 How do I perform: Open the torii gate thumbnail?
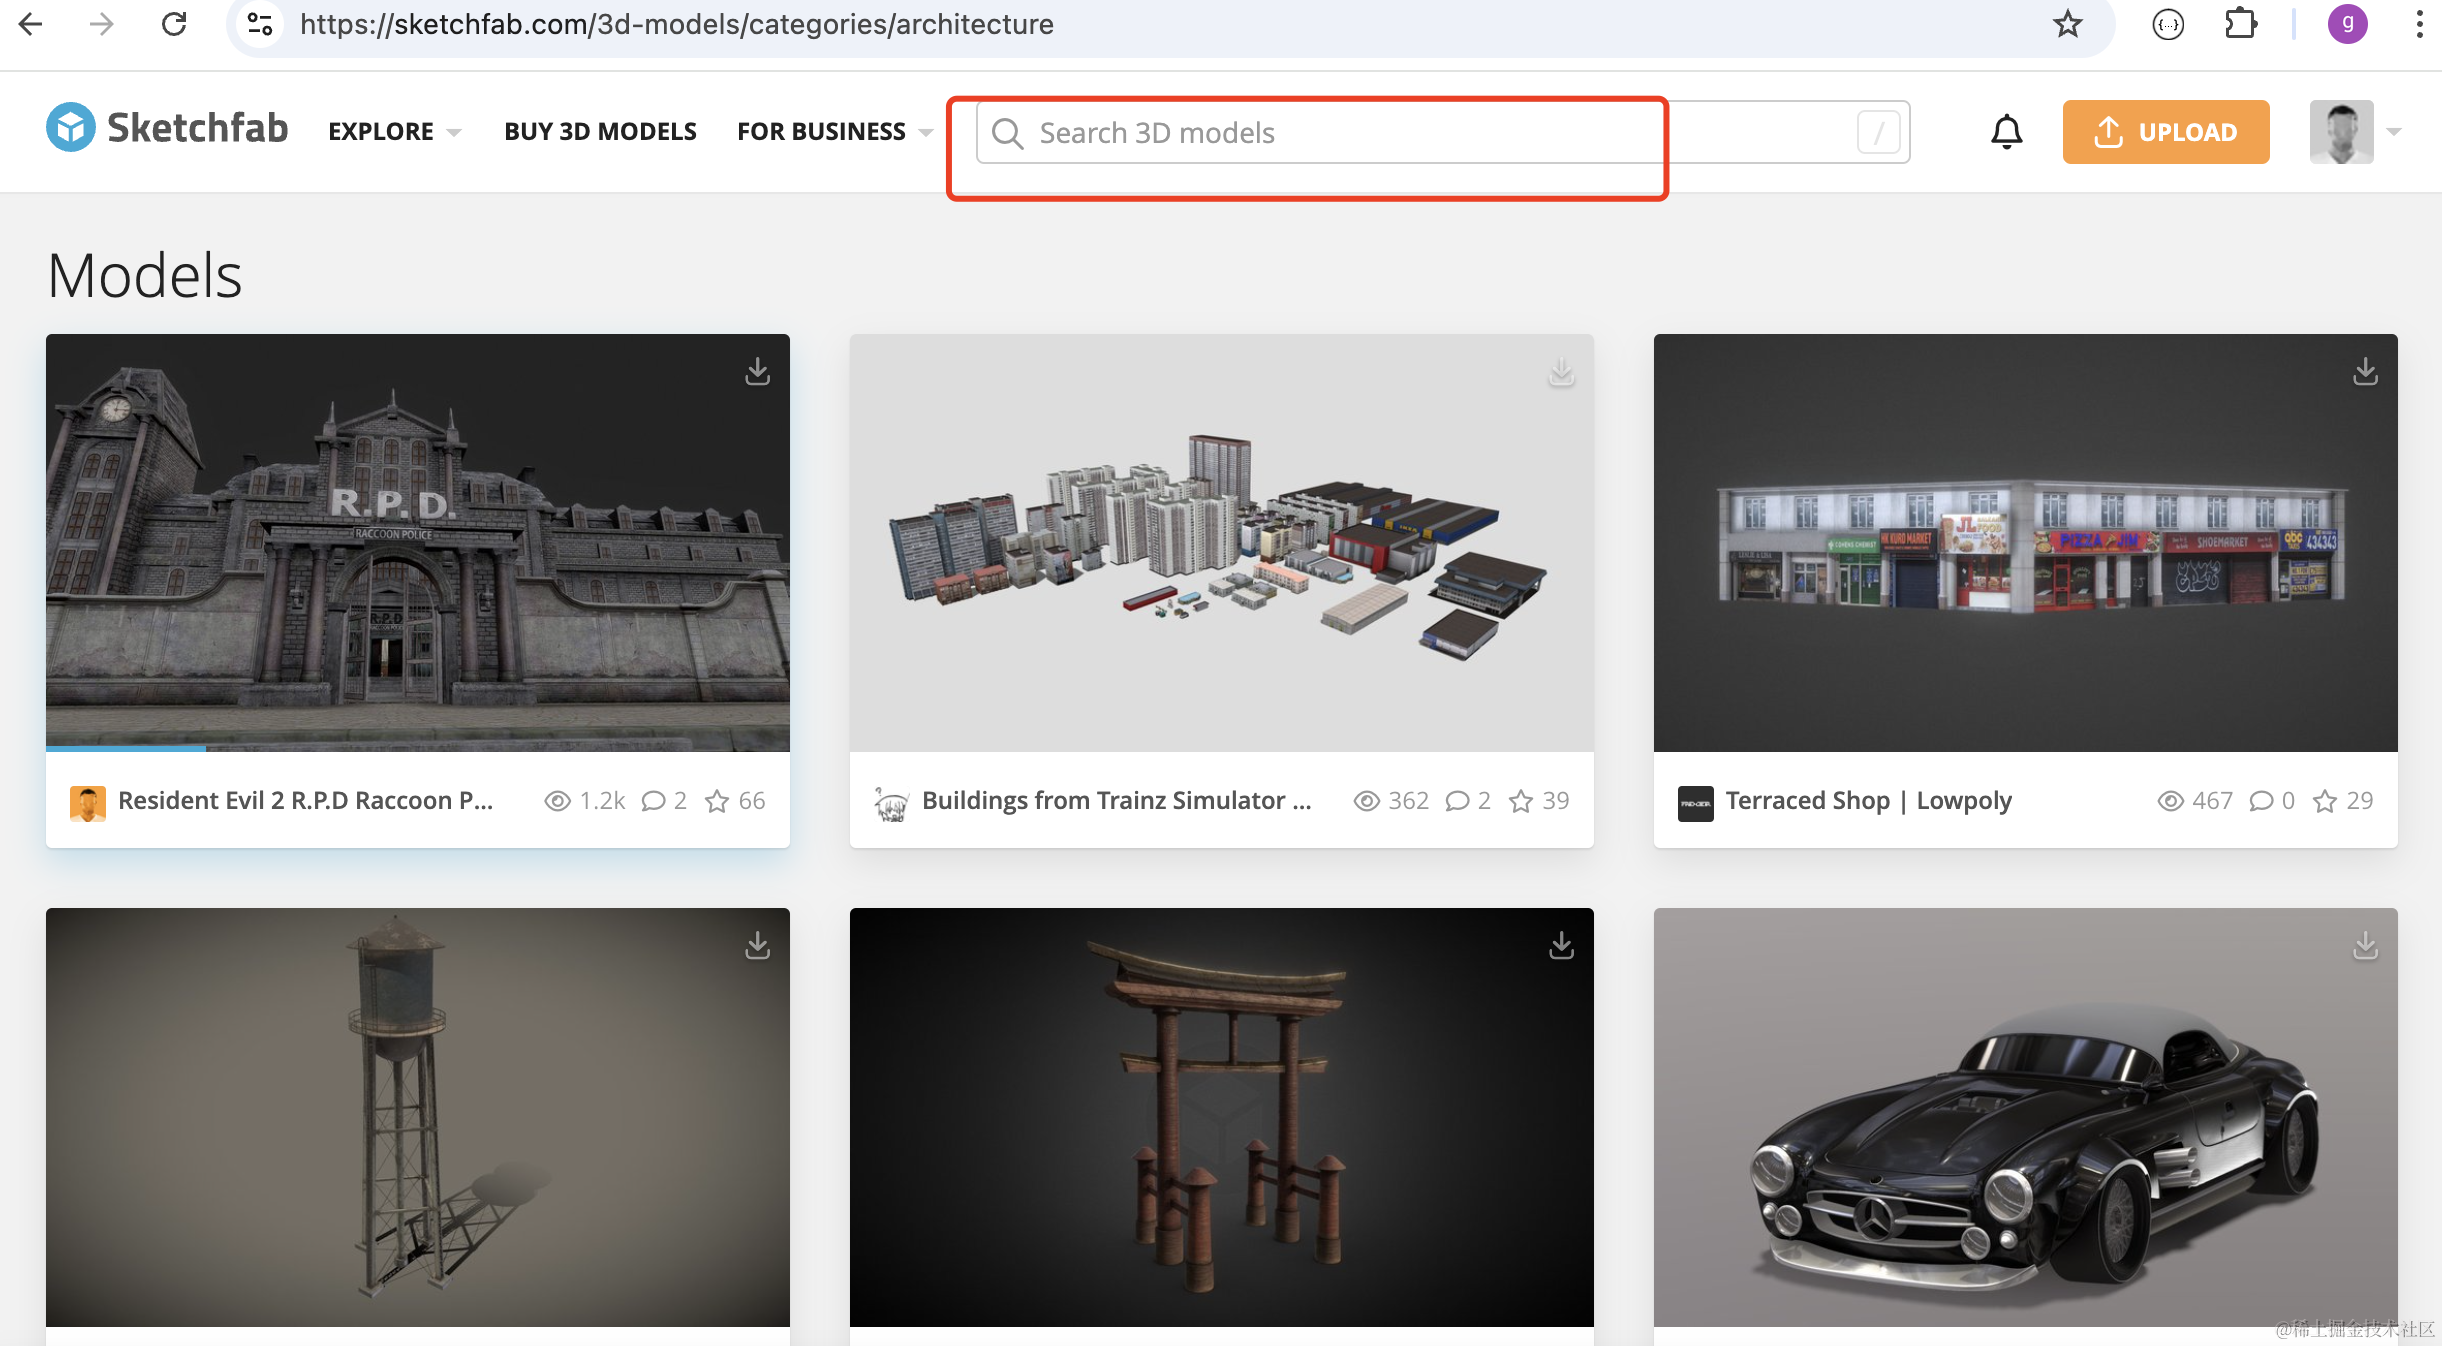(x=1222, y=1117)
